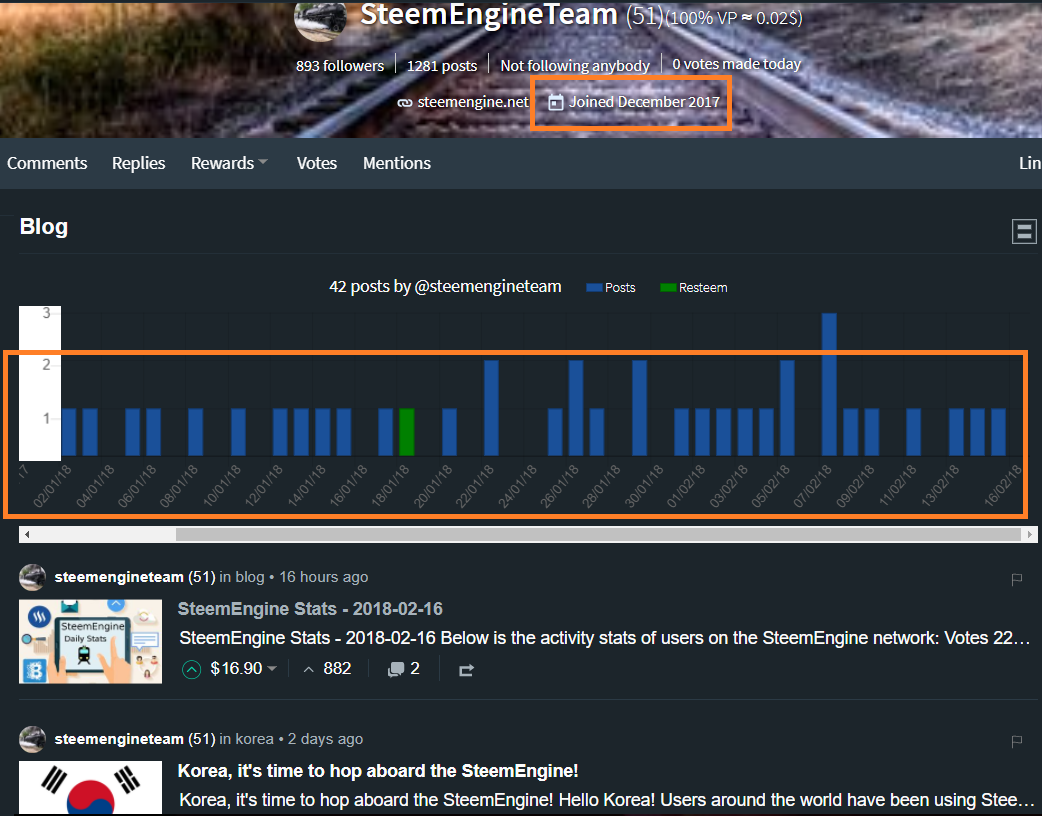Open steemengineteam author link on Stats post
Image resolution: width=1042 pixels, height=816 pixels.
118,577
